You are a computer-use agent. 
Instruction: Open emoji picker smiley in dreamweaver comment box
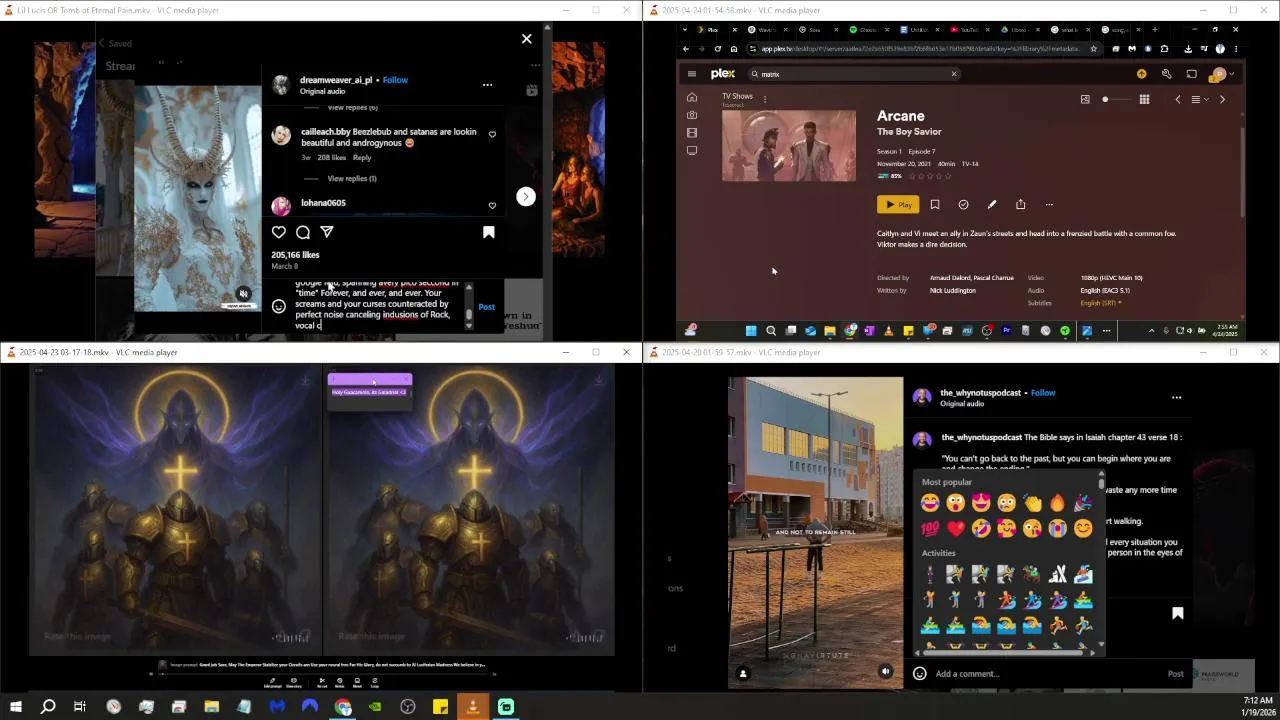pyautogui.click(x=279, y=307)
